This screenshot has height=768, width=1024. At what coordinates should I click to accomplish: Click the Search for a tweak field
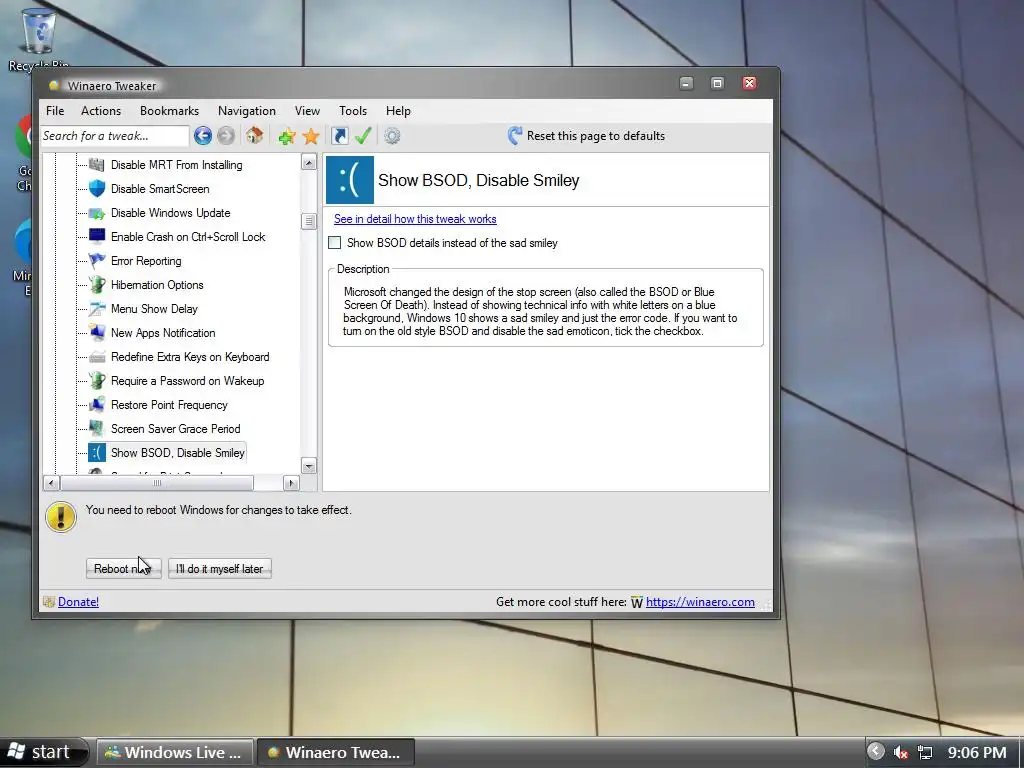115,136
